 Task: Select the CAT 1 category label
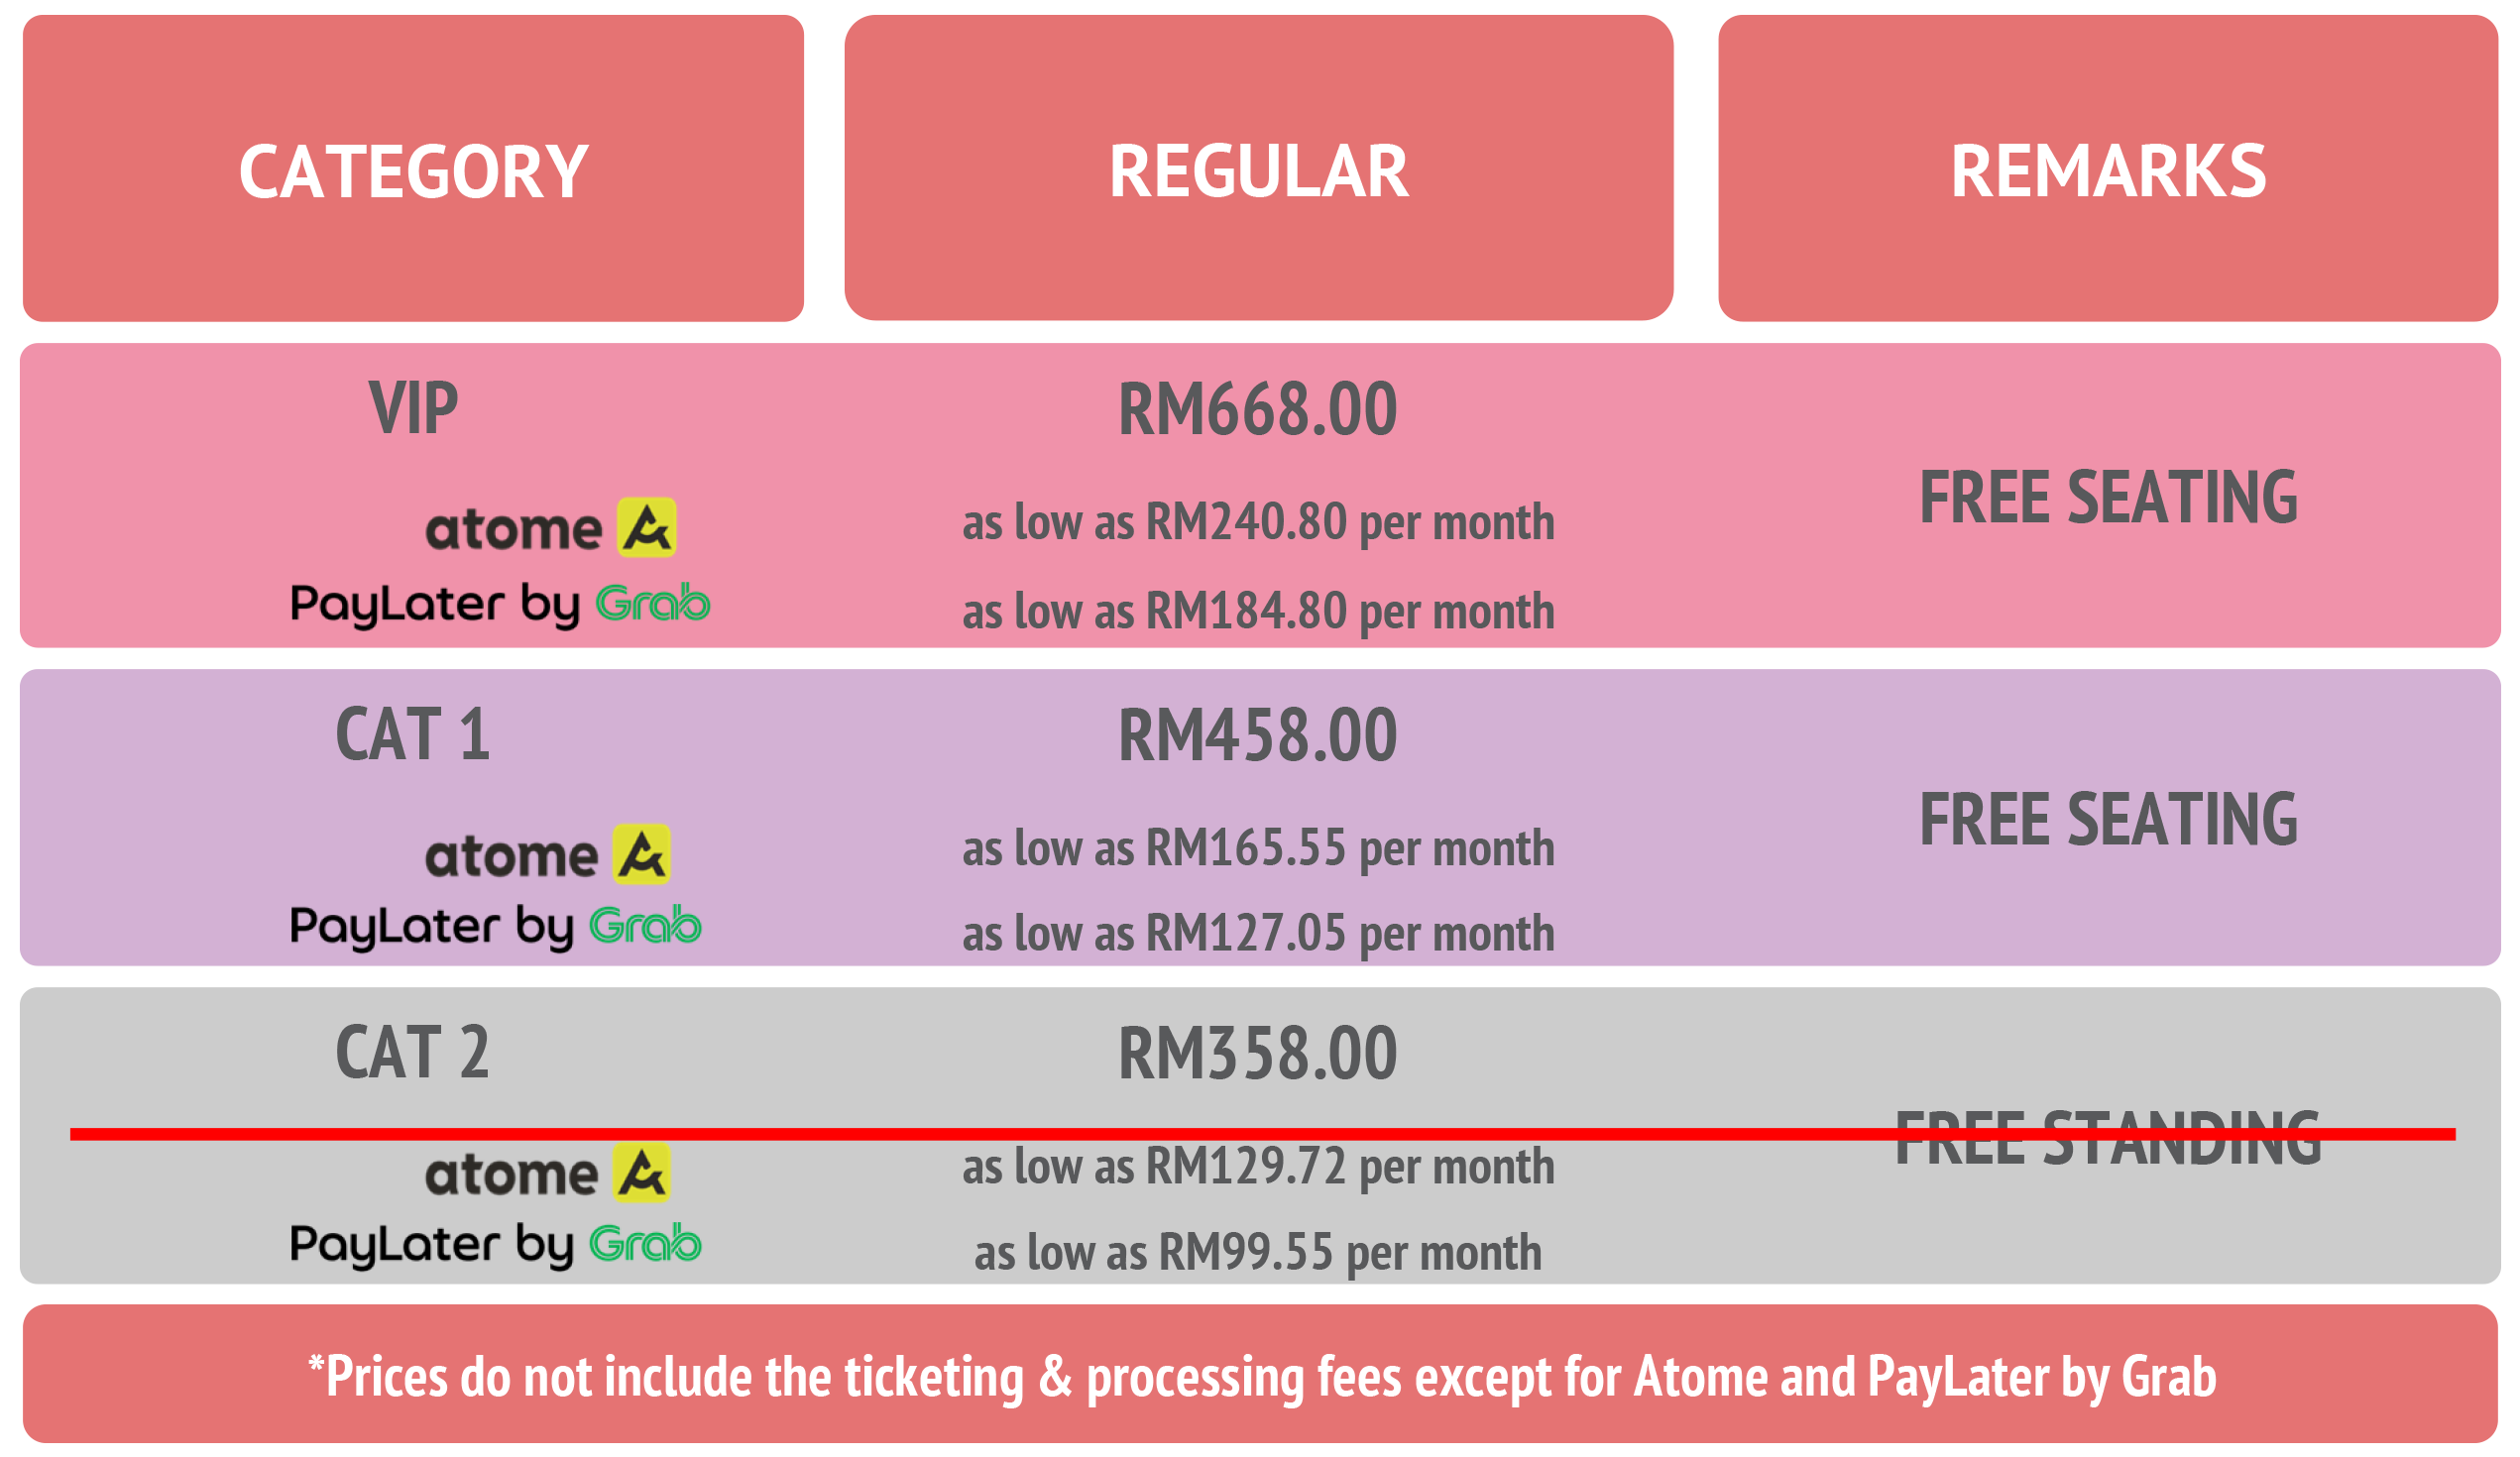(x=413, y=734)
